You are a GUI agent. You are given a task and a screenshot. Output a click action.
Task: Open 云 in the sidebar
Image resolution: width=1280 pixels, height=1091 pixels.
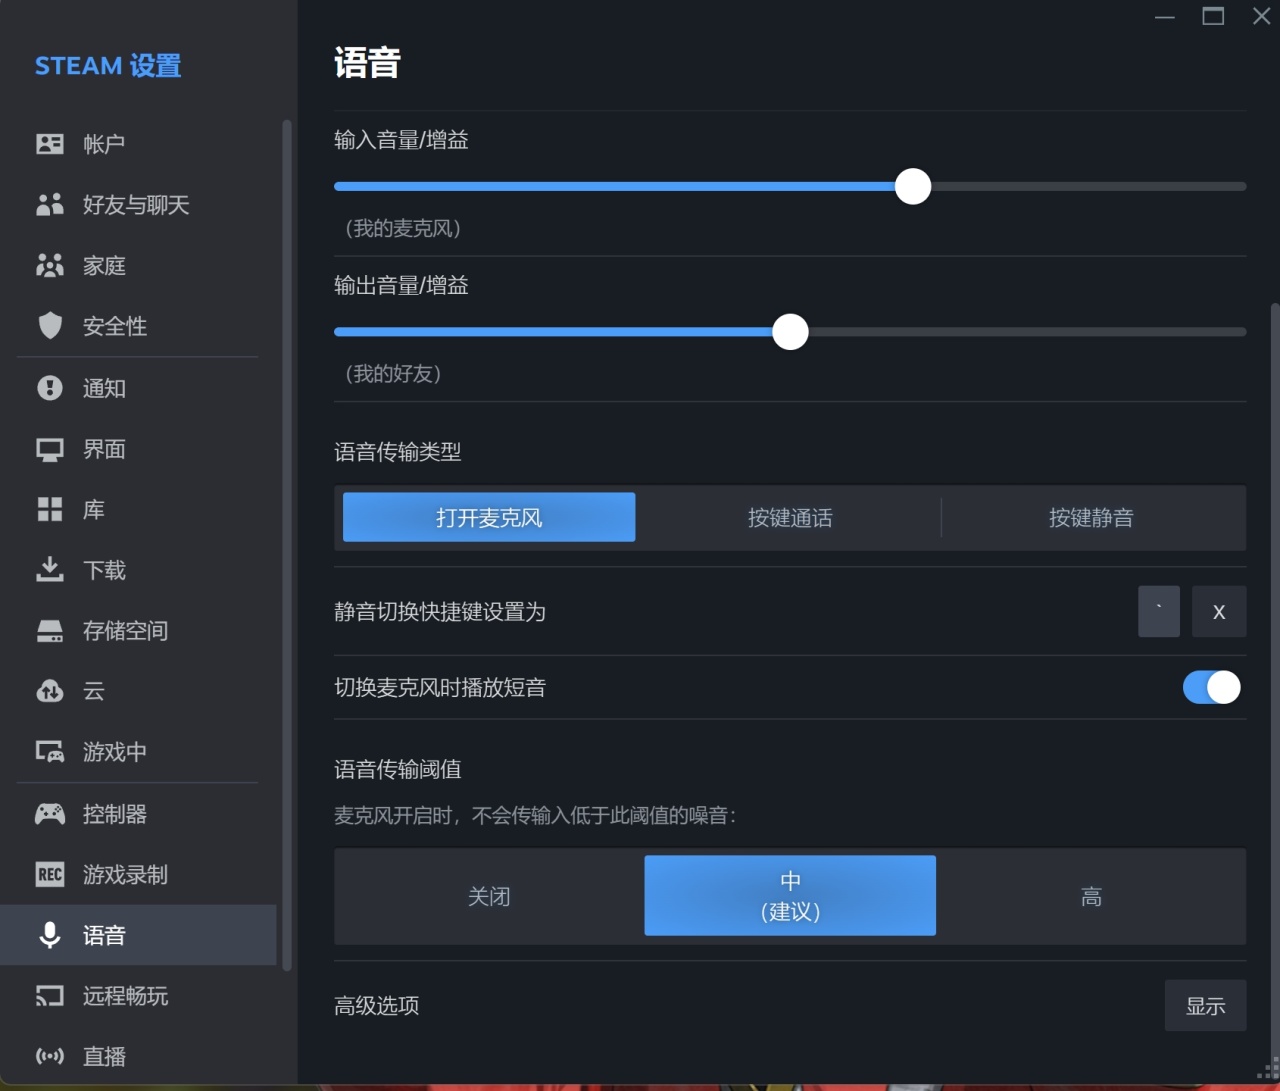138,691
